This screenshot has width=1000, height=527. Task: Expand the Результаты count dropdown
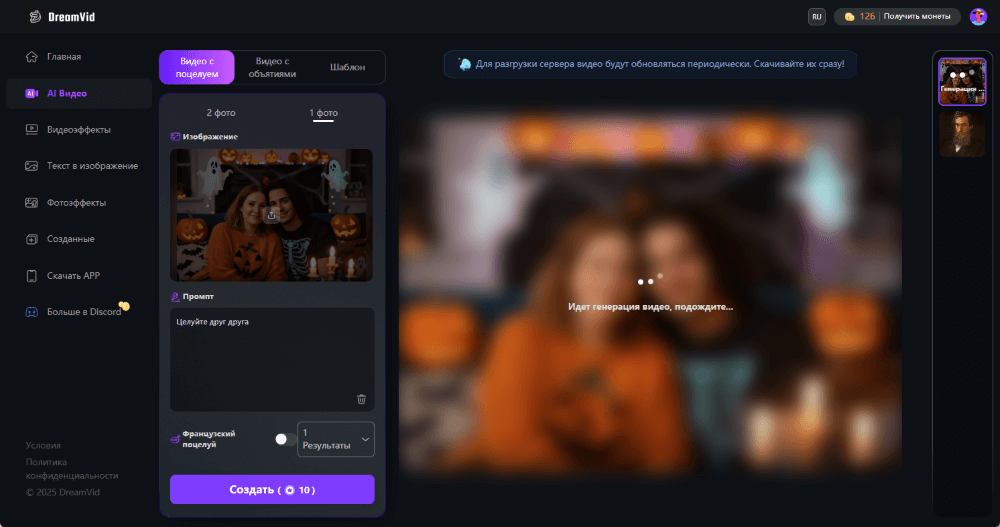coord(336,439)
